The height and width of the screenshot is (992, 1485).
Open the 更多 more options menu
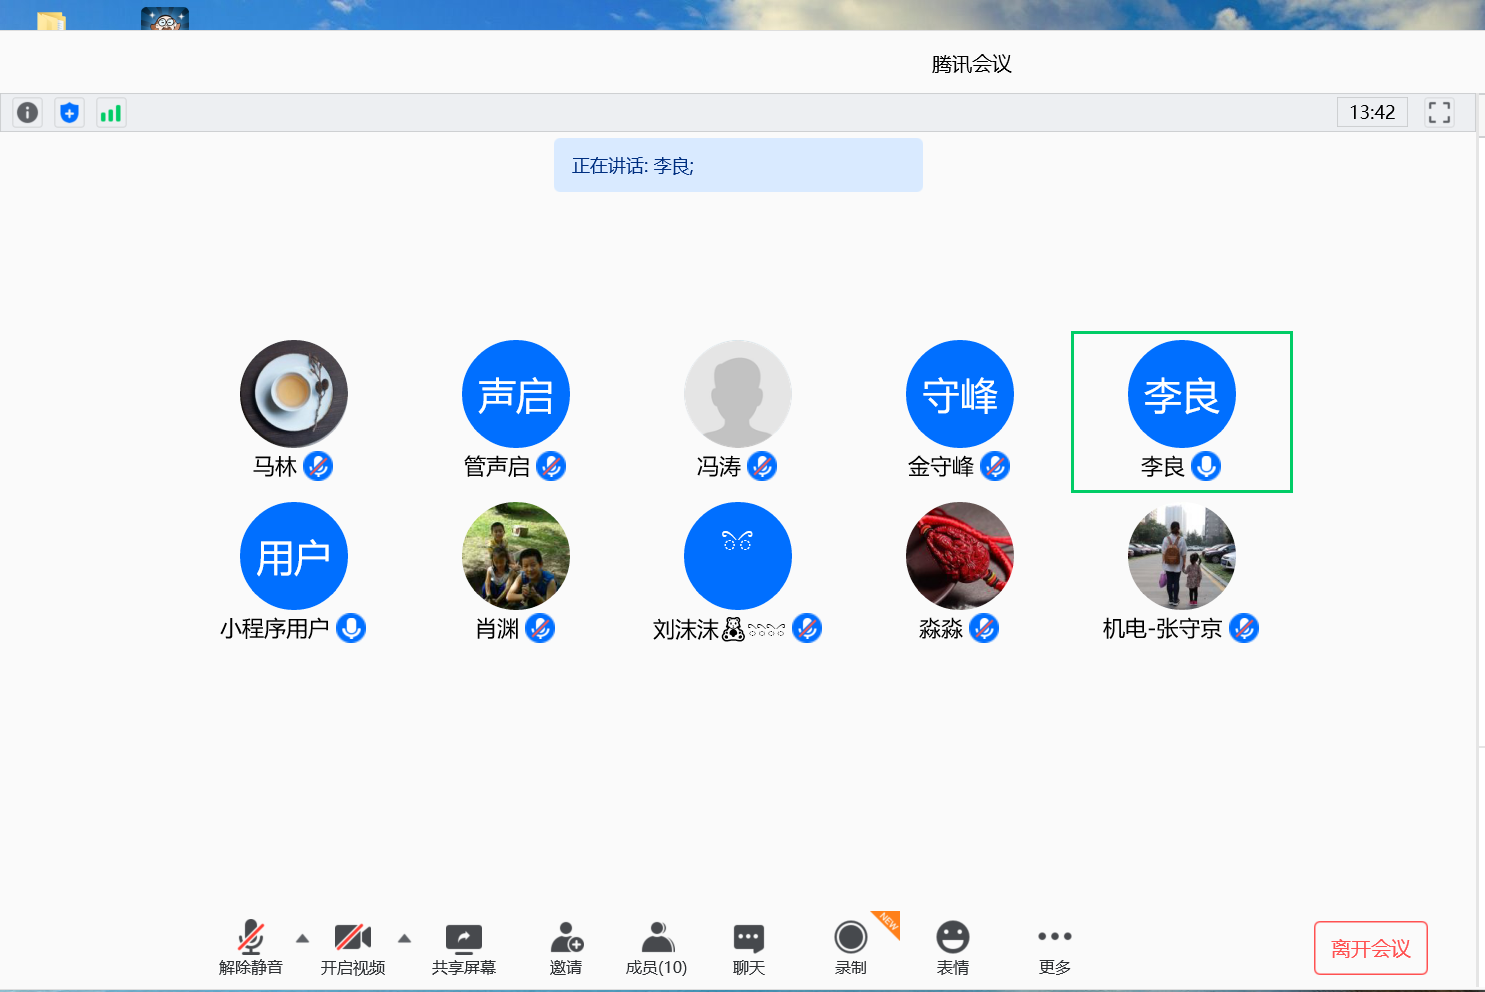(1055, 948)
